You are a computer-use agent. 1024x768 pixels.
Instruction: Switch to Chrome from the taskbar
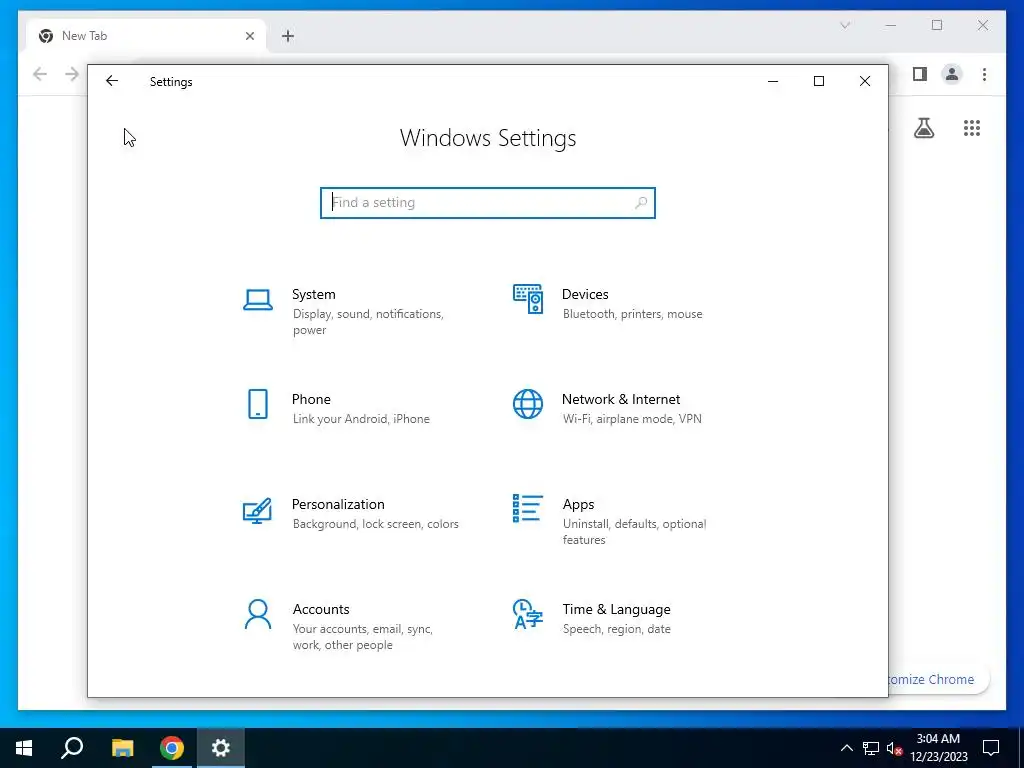(x=172, y=748)
